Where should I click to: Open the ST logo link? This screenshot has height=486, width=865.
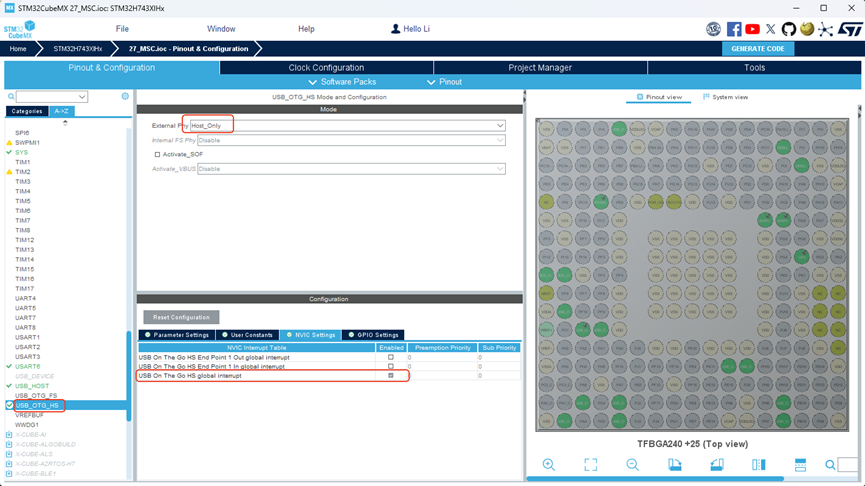point(850,29)
